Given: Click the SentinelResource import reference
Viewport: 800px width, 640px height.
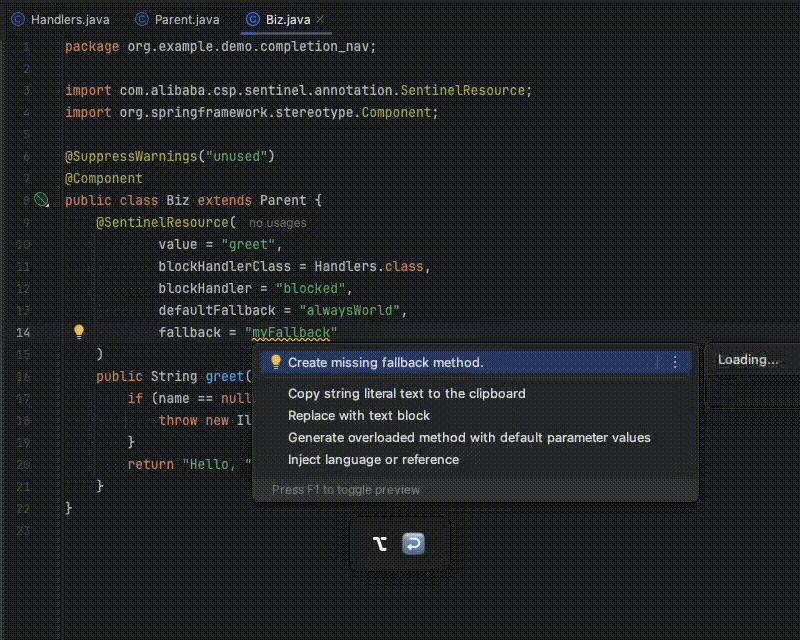Looking at the screenshot, I should pyautogui.click(x=462, y=90).
